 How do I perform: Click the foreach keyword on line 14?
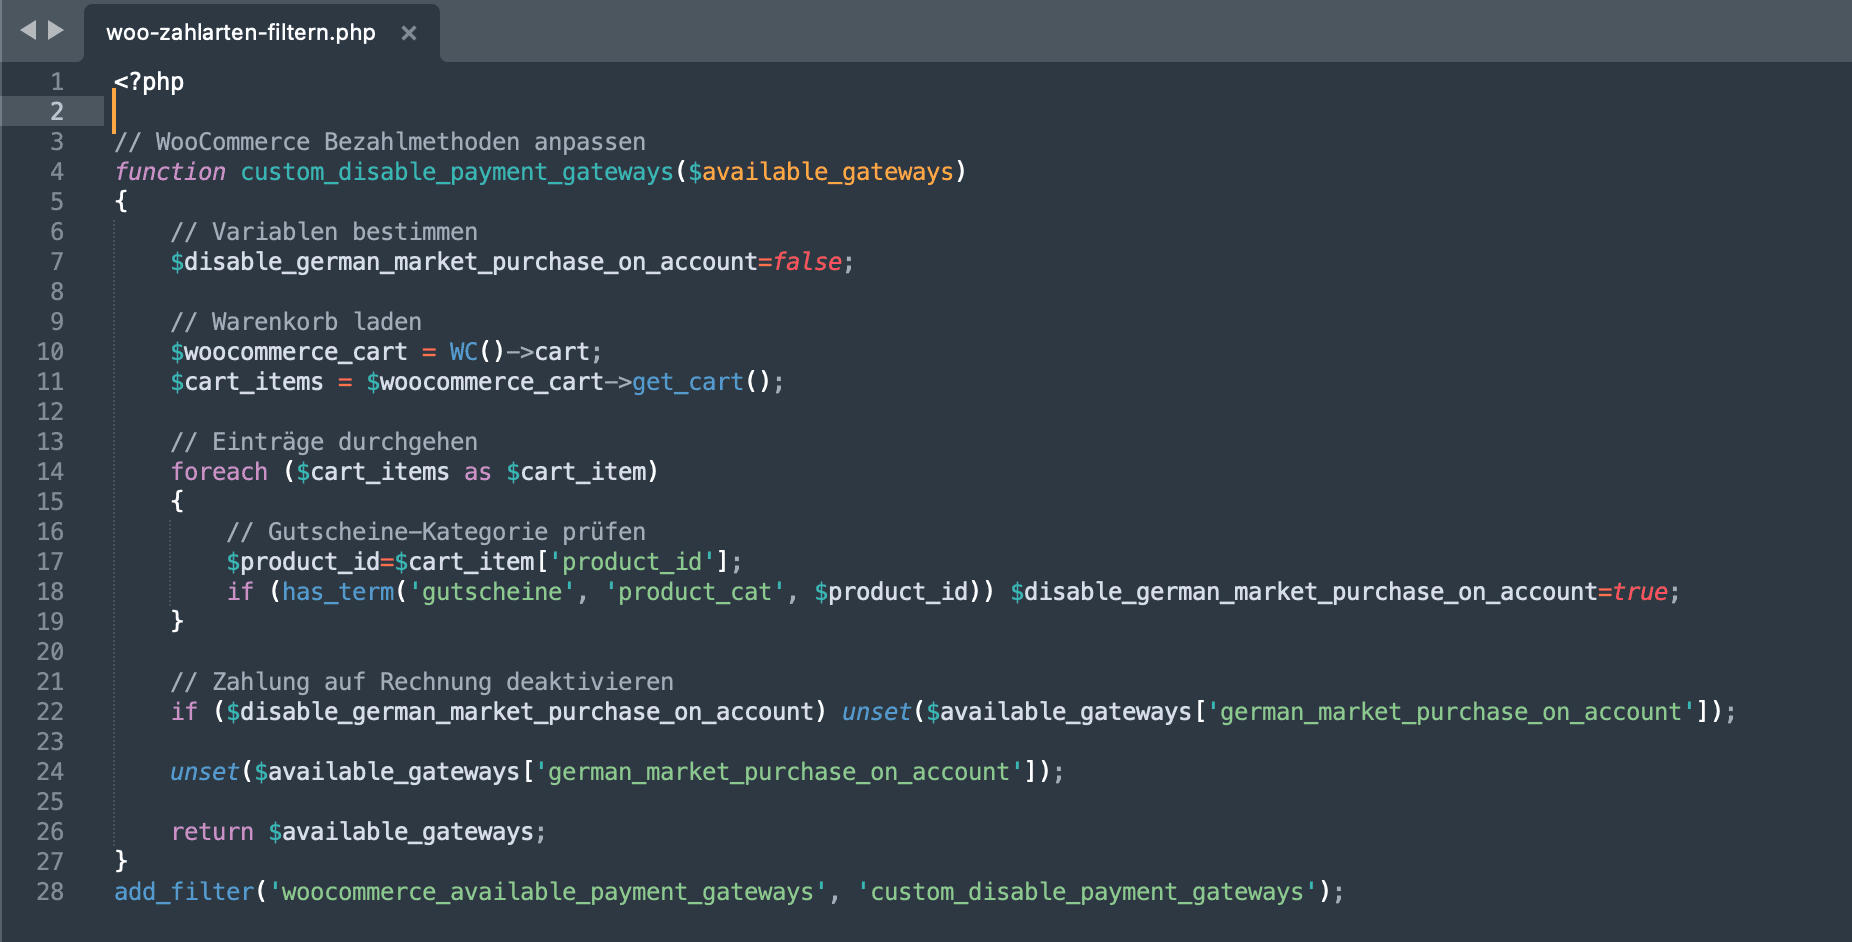coord(219,472)
